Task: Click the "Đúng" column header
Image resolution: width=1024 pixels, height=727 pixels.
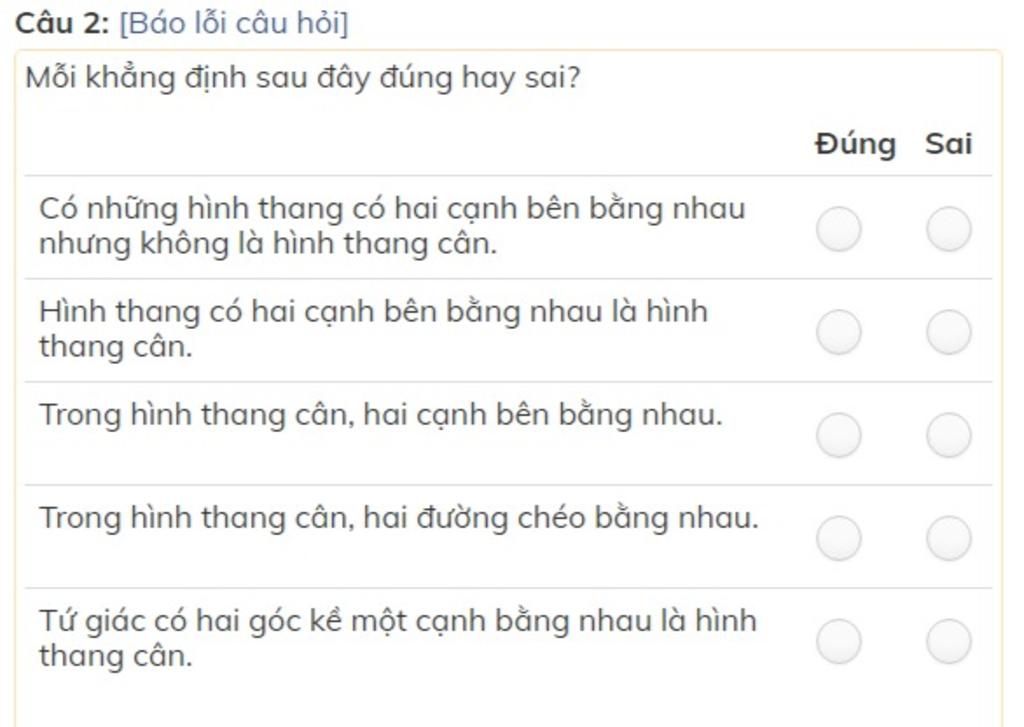Action: pyautogui.click(x=855, y=144)
